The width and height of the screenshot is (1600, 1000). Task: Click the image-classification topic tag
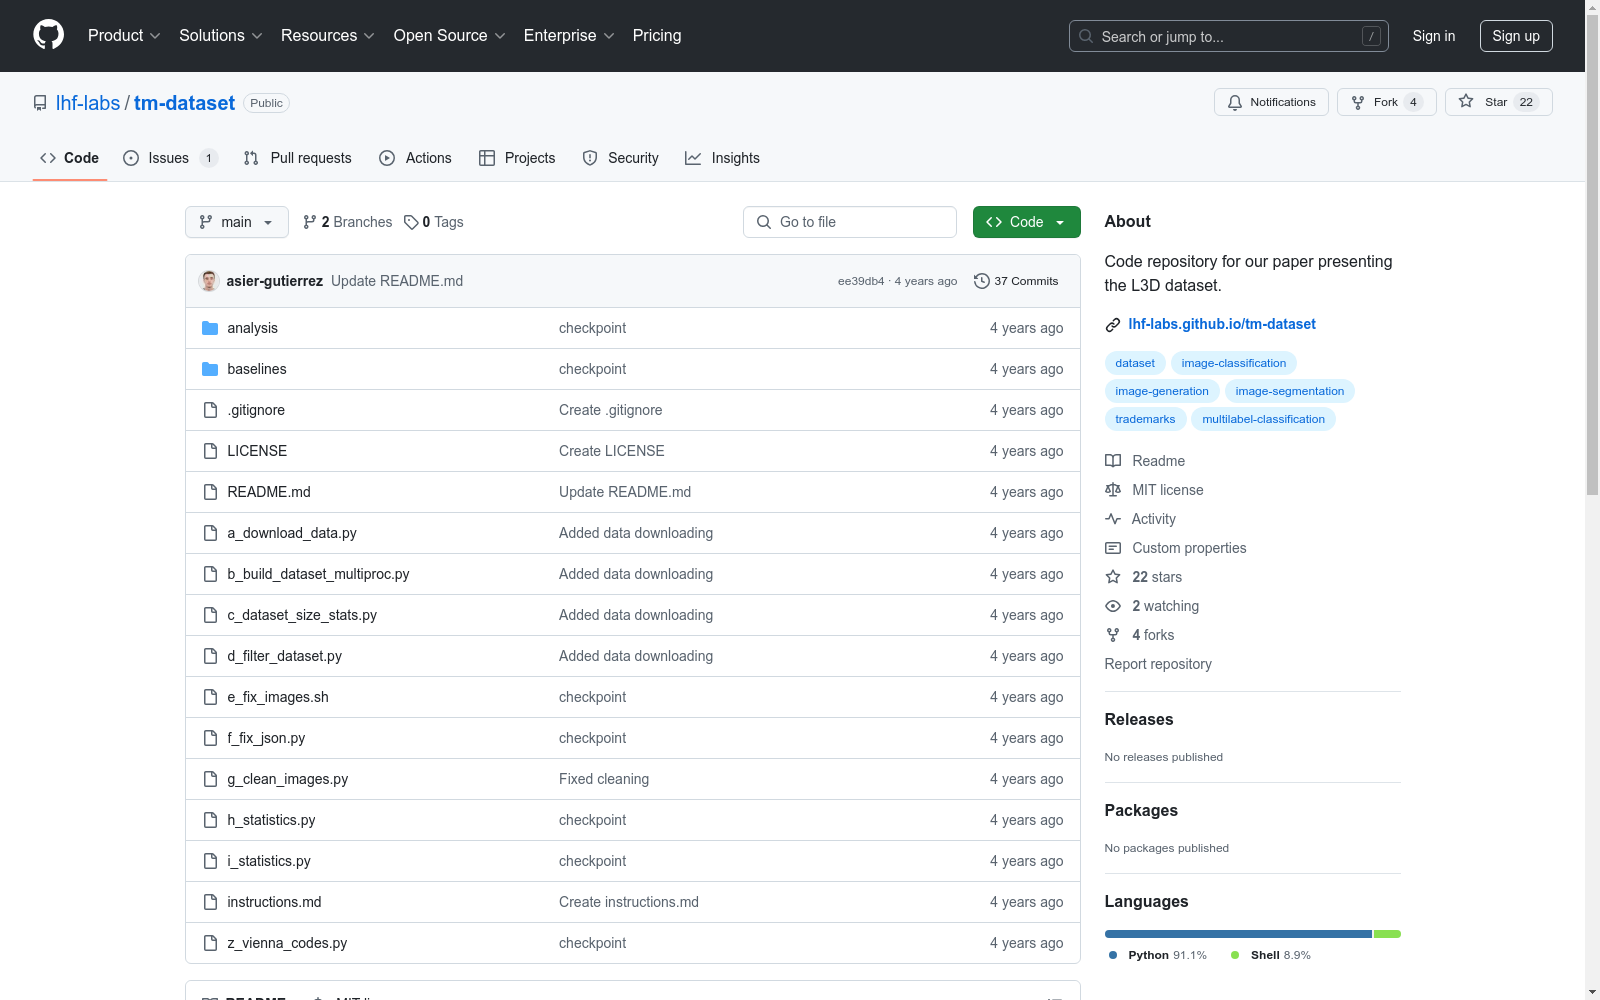[x=1234, y=363]
